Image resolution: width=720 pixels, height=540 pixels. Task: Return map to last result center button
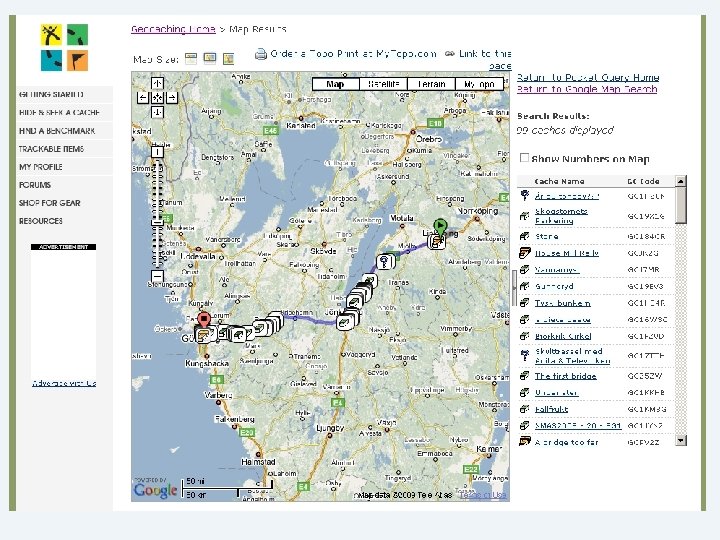[158, 98]
